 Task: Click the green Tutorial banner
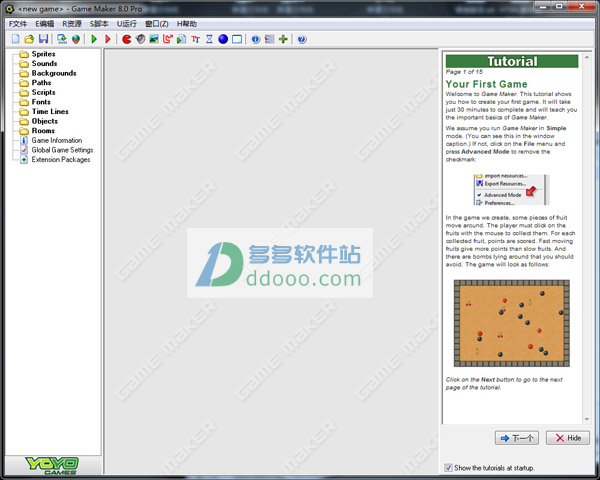click(x=512, y=61)
